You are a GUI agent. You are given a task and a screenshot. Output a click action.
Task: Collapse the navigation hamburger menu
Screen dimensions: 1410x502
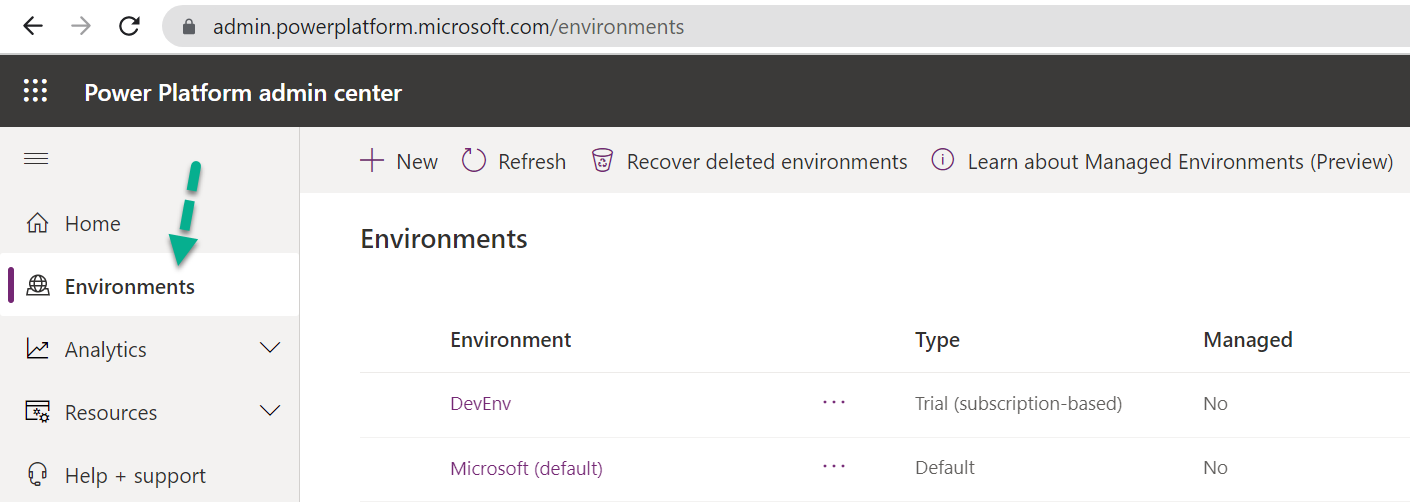[36, 159]
